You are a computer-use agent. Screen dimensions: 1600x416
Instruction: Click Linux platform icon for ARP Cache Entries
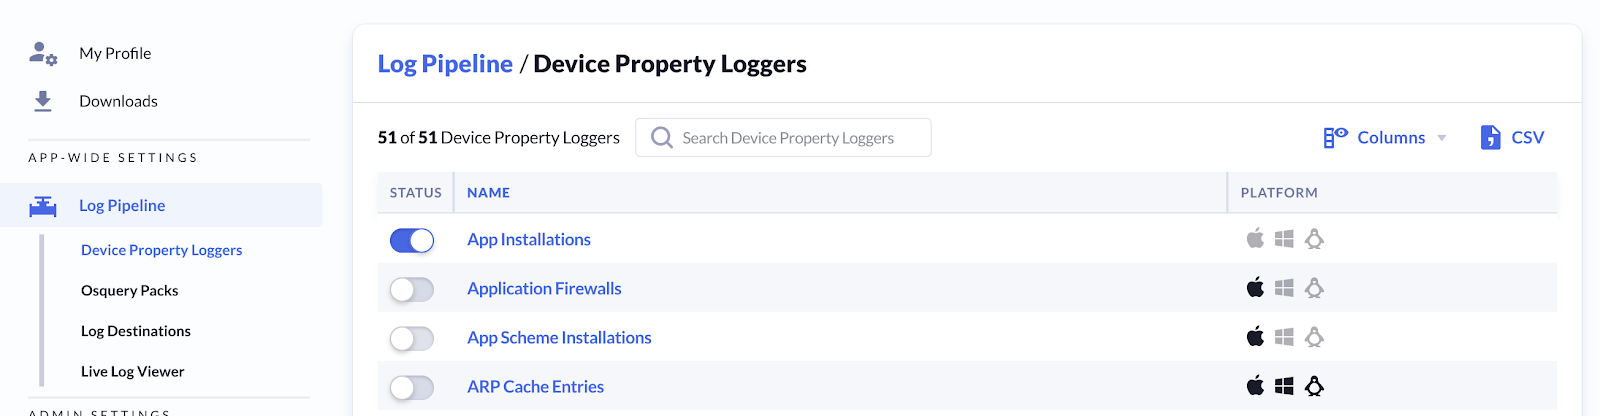[1314, 386]
